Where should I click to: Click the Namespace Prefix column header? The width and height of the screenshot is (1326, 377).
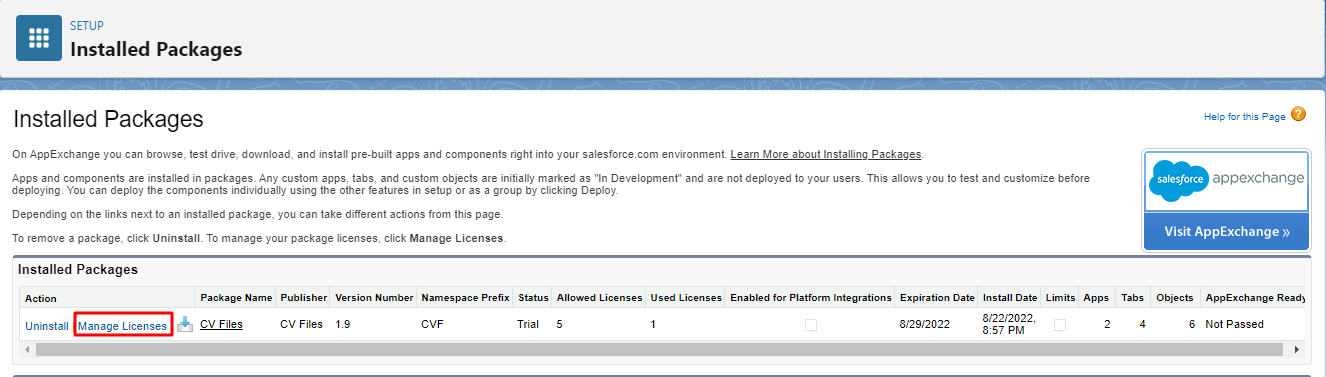tap(465, 298)
